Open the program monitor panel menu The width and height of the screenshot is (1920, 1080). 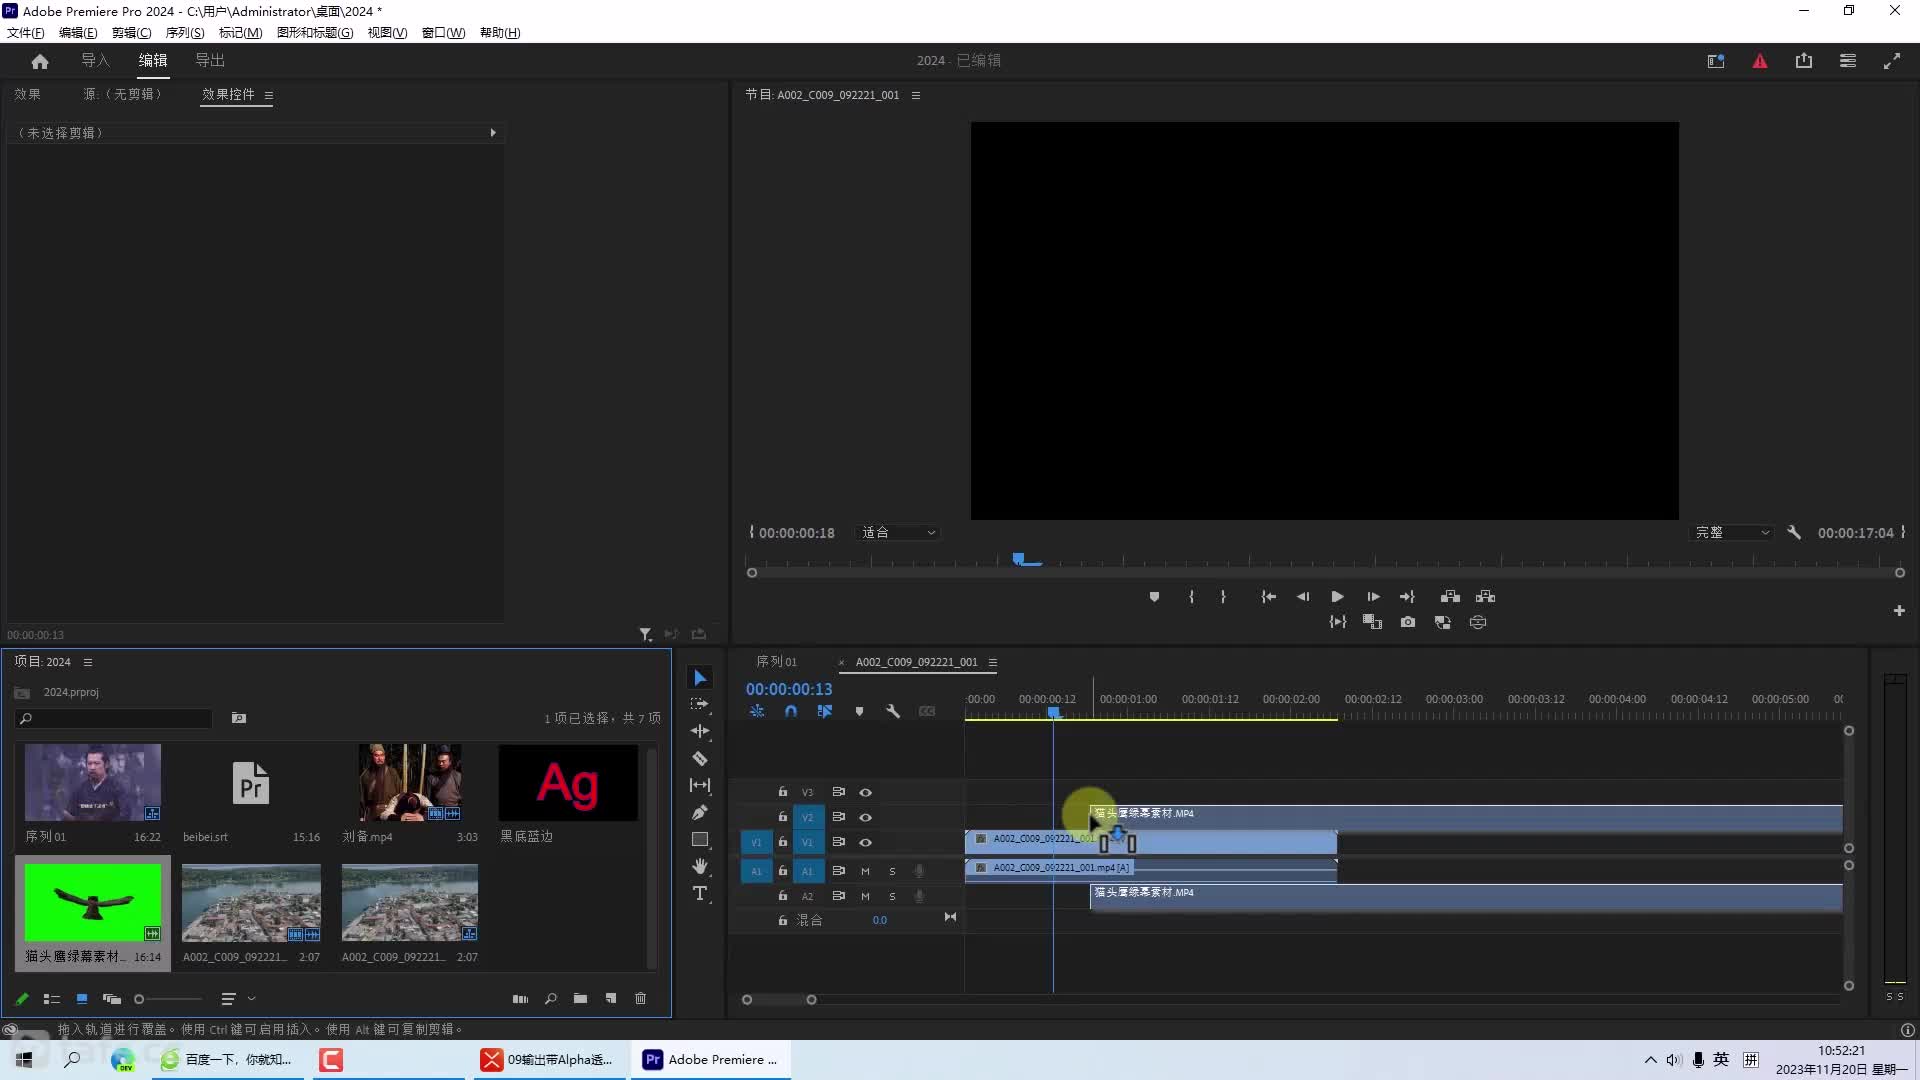tap(916, 95)
